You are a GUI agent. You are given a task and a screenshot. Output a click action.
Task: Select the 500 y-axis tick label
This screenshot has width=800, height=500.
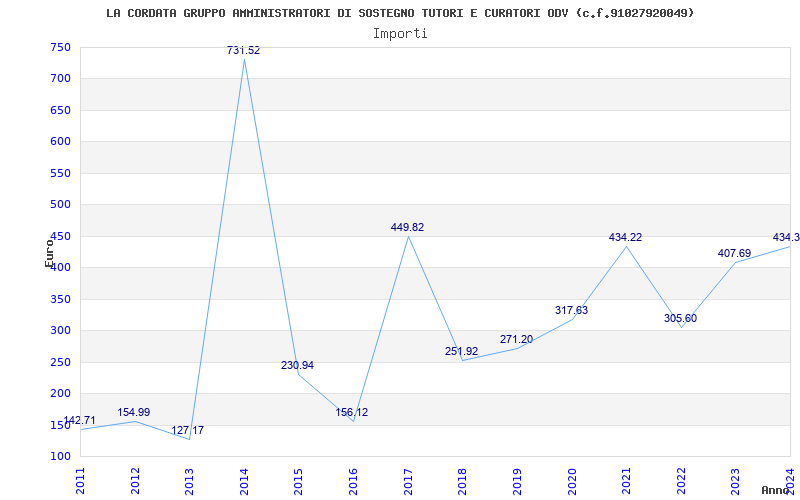[x=60, y=205]
